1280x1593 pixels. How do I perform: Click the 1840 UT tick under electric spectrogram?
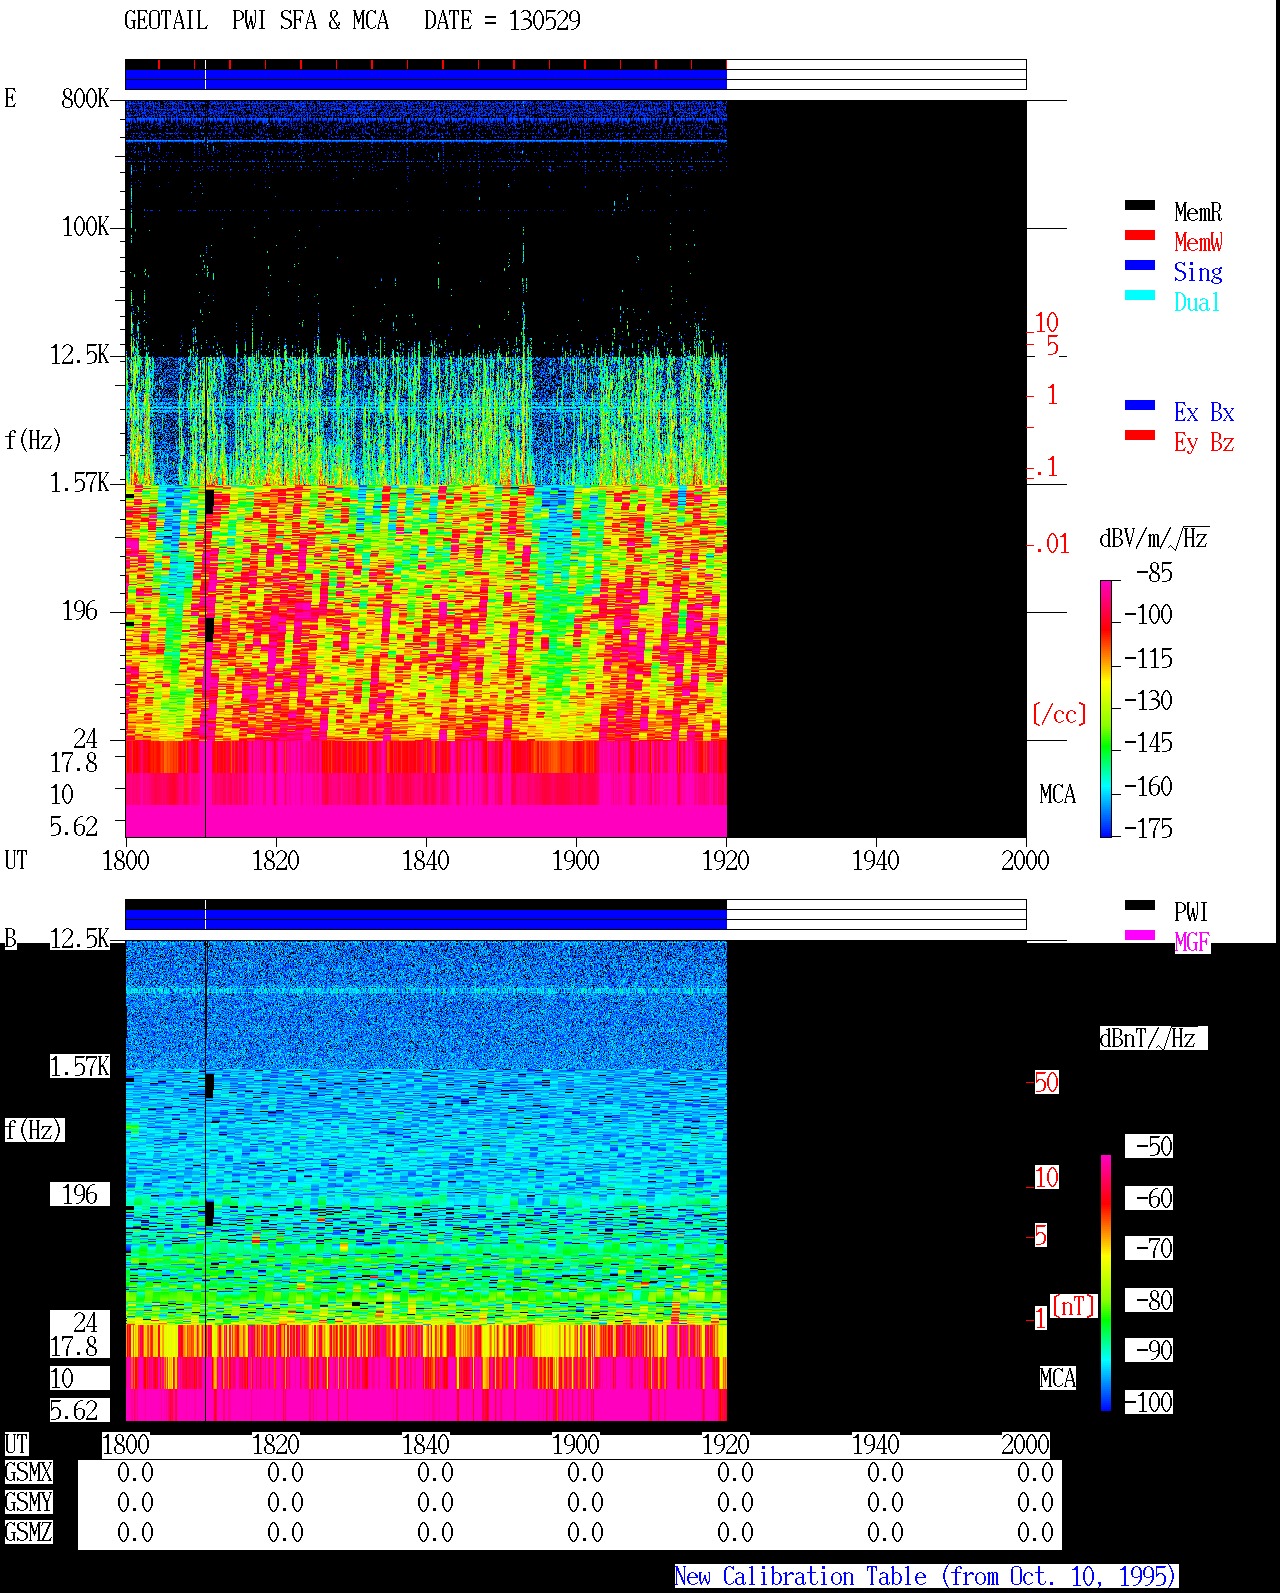coord(426,860)
